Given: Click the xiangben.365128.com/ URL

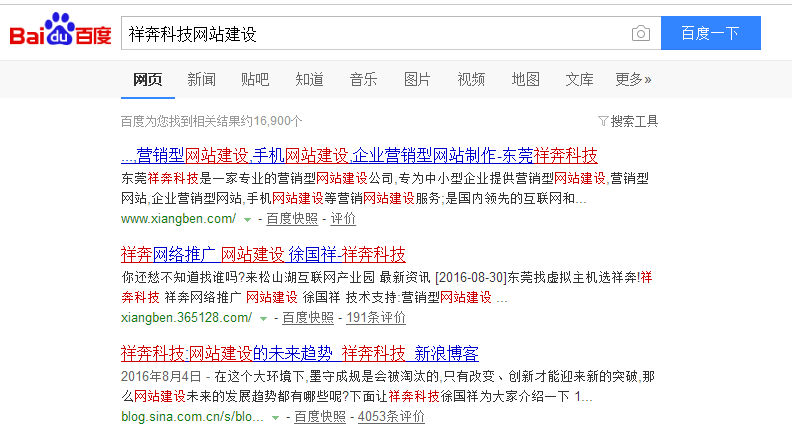Looking at the screenshot, I should point(186,318).
